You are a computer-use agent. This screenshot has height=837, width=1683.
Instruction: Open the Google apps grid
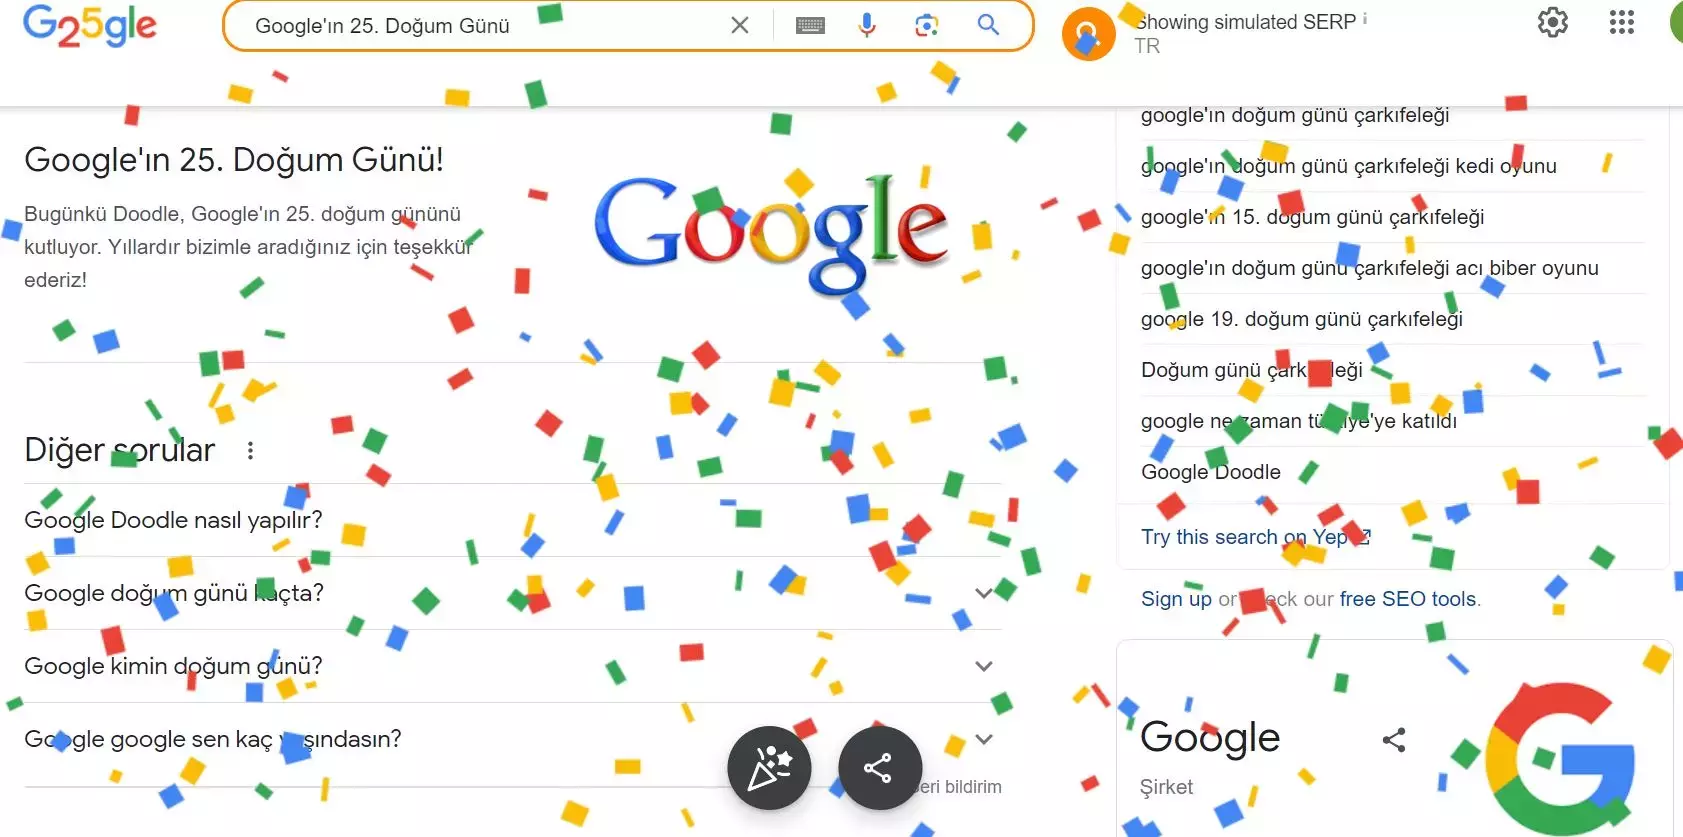(1622, 22)
